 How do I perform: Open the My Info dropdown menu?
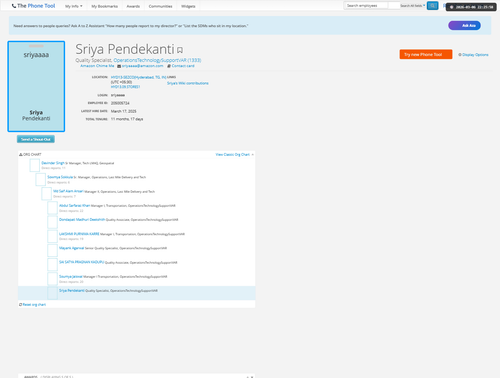pos(73,6)
